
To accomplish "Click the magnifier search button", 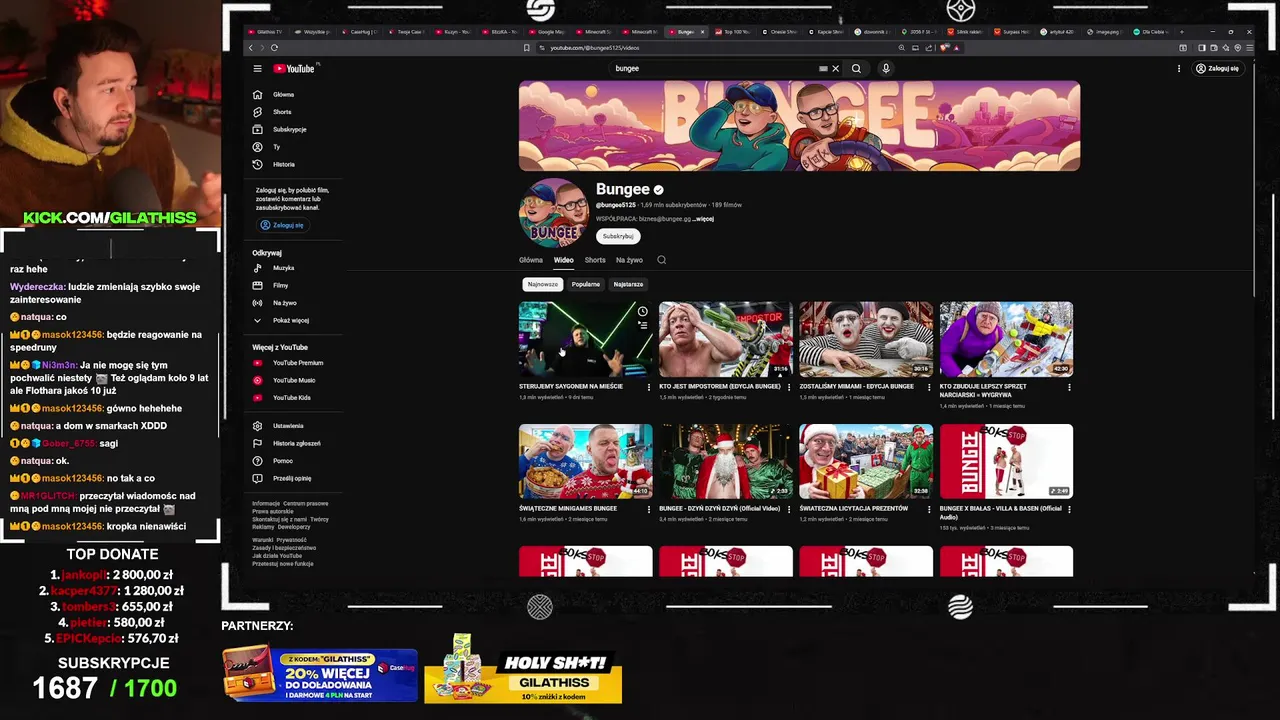I will coord(856,69).
